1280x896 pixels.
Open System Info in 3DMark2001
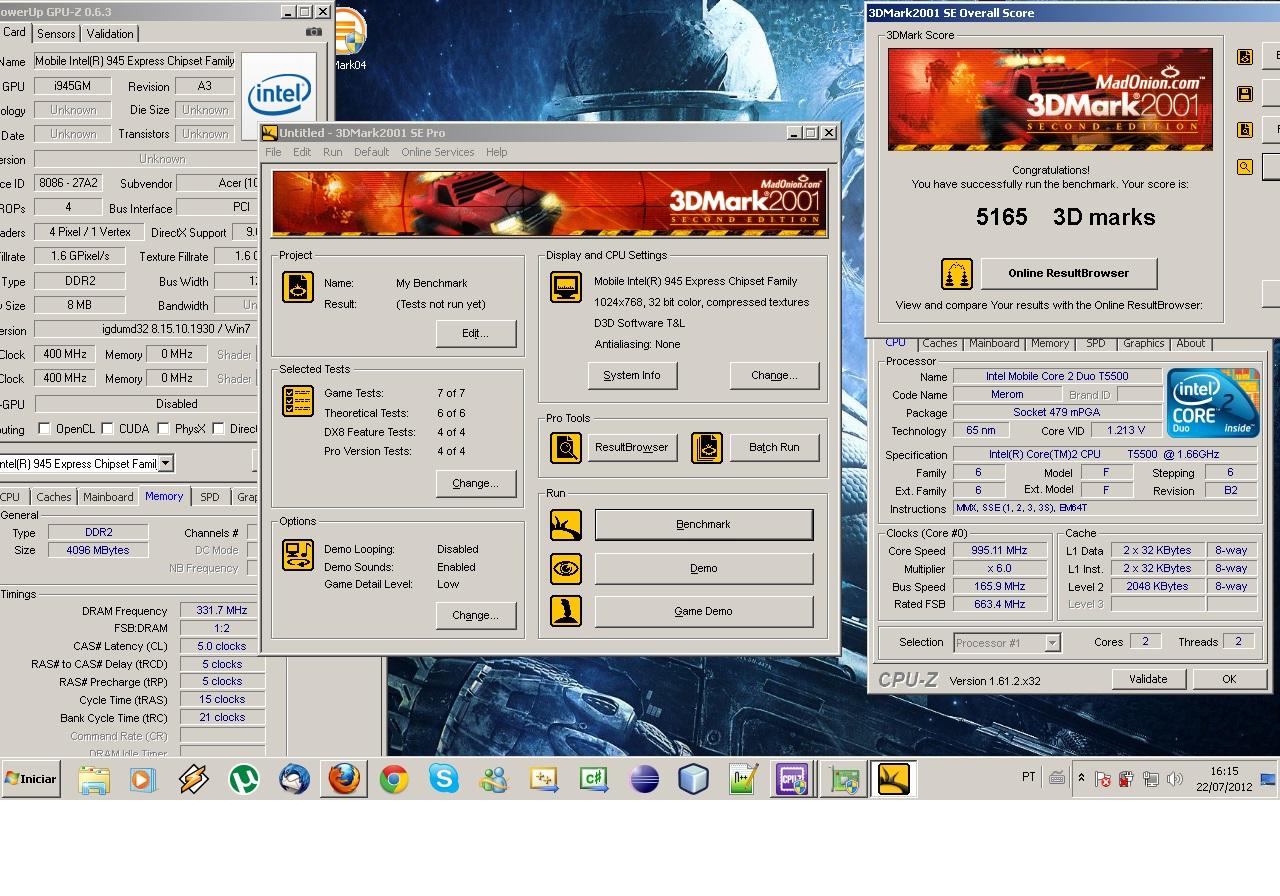point(632,375)
